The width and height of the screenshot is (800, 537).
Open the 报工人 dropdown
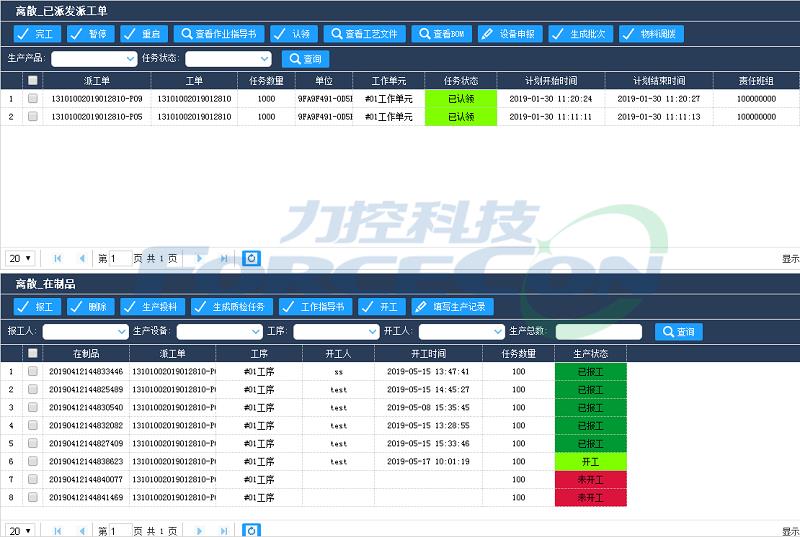[86, 331]
